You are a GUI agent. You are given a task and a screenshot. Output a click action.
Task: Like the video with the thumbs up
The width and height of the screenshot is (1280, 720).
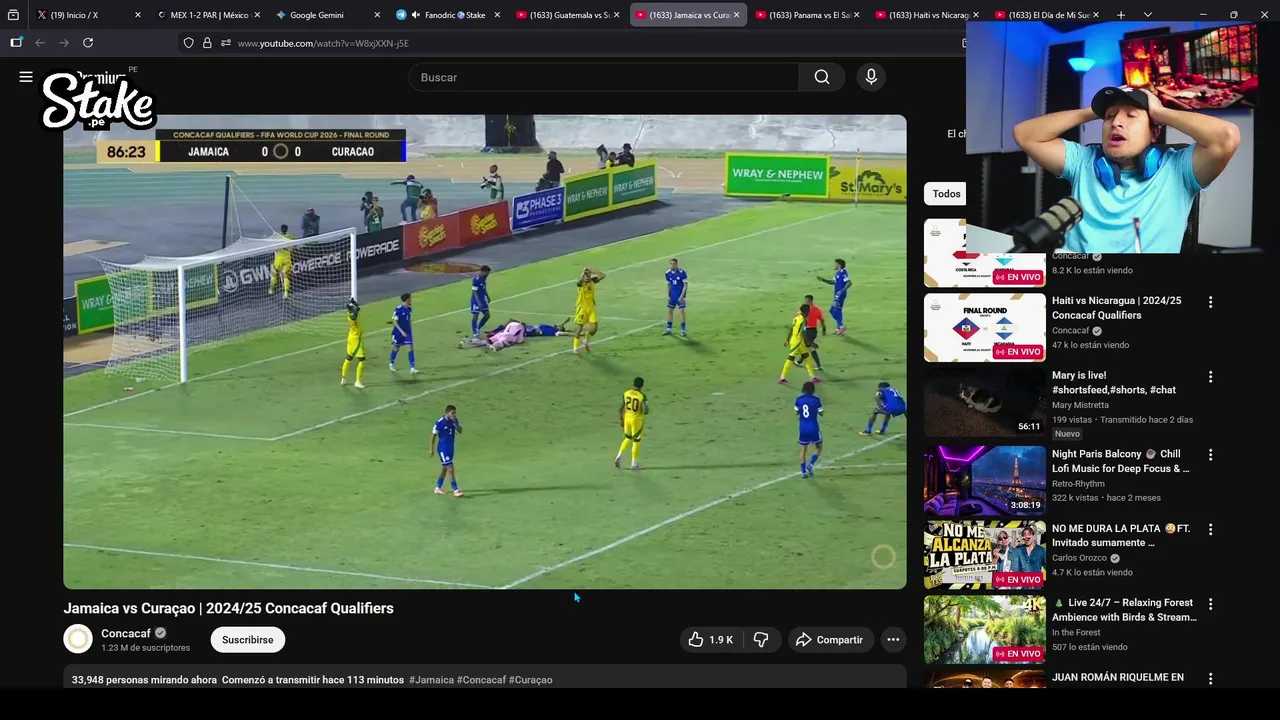pyautogui.click(x=711, y=640)
